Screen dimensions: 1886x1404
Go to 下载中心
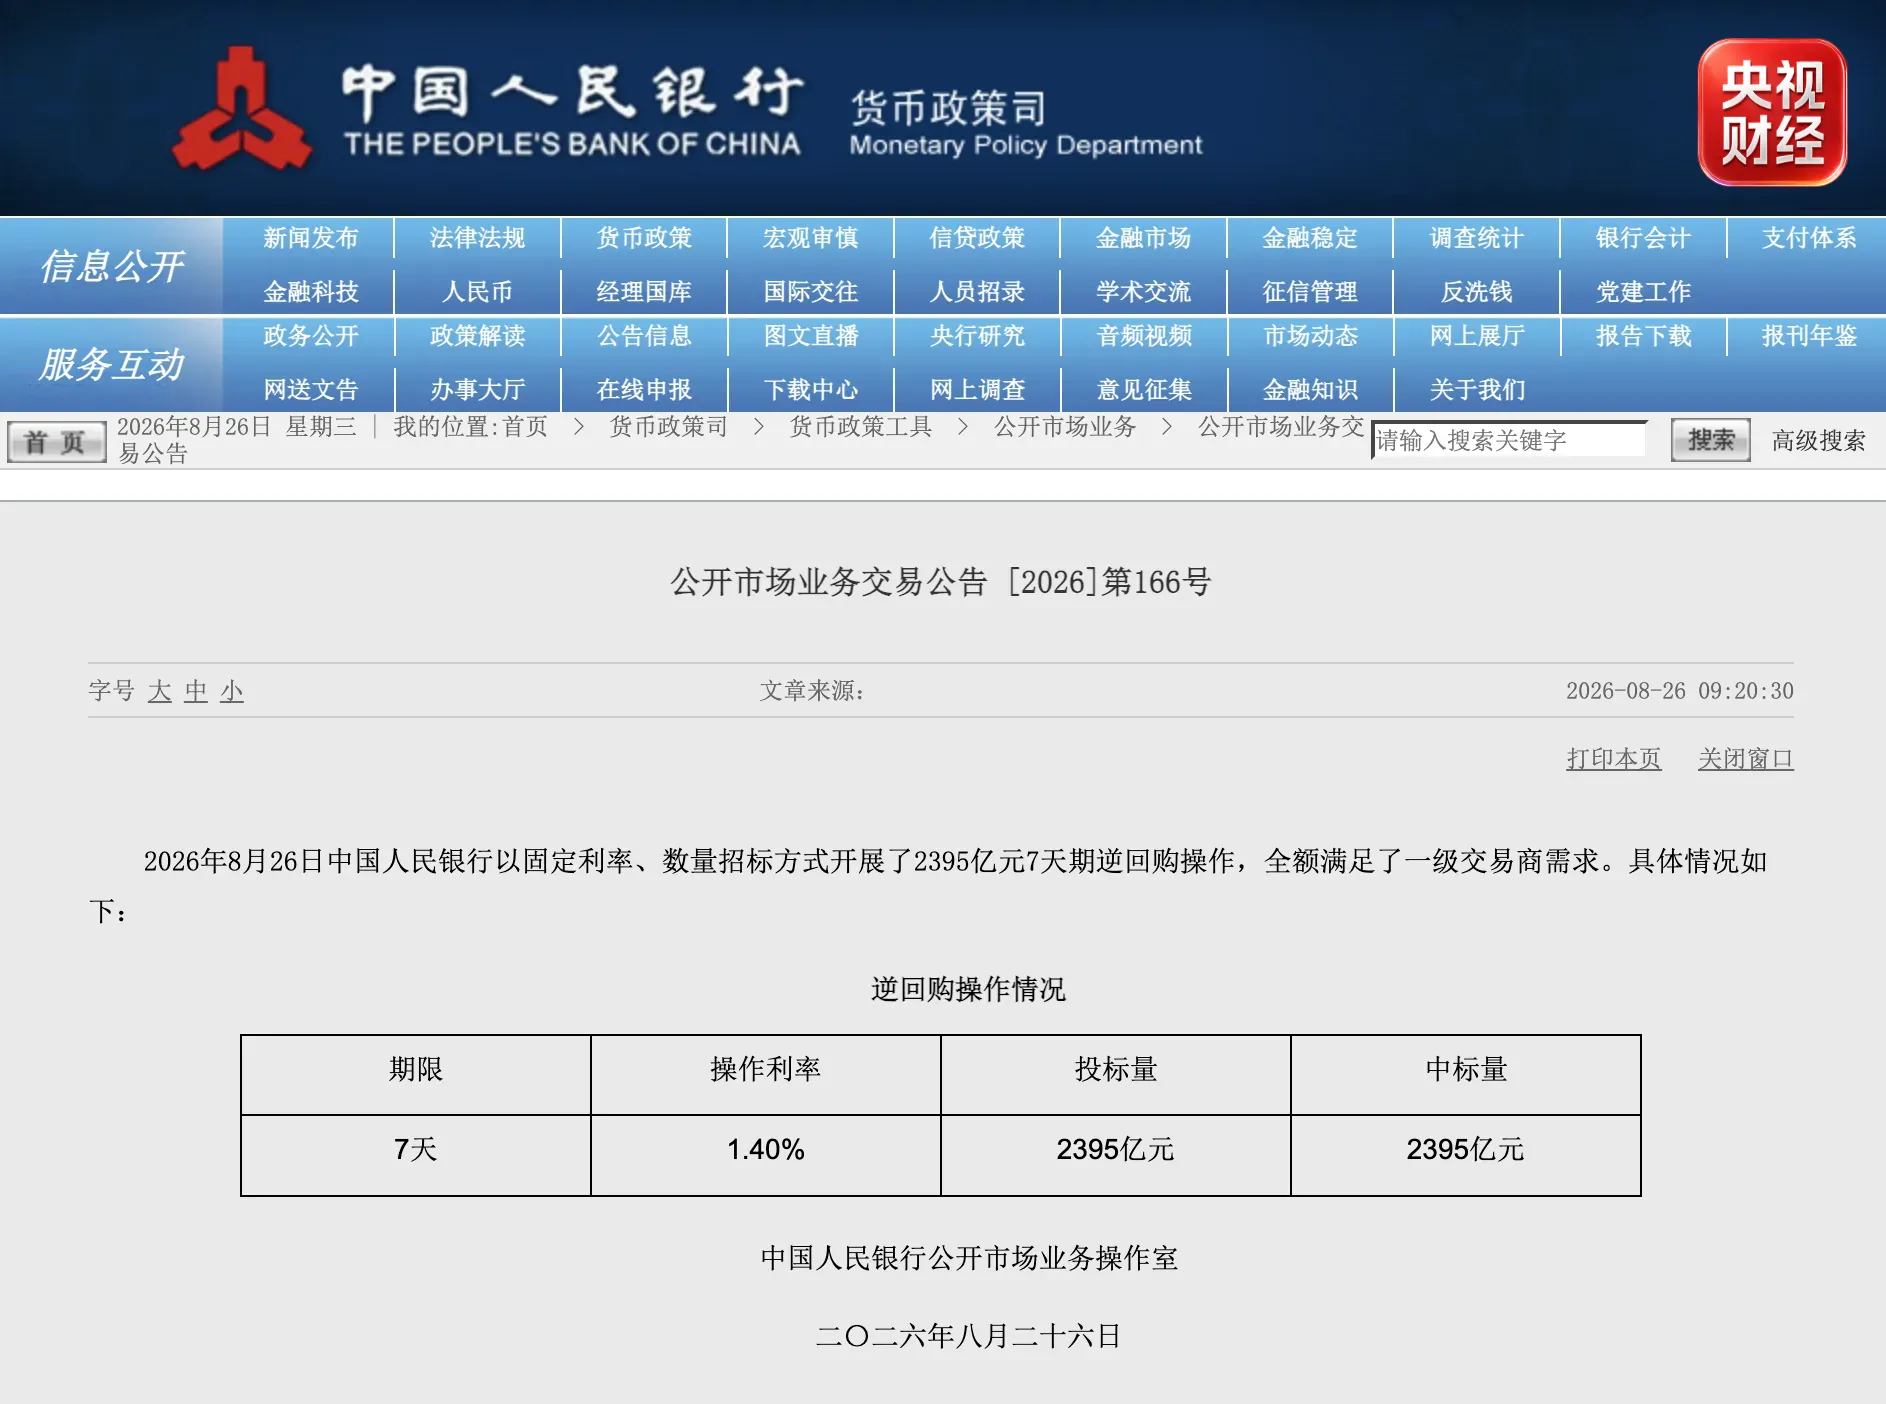(x=810, y=390)
